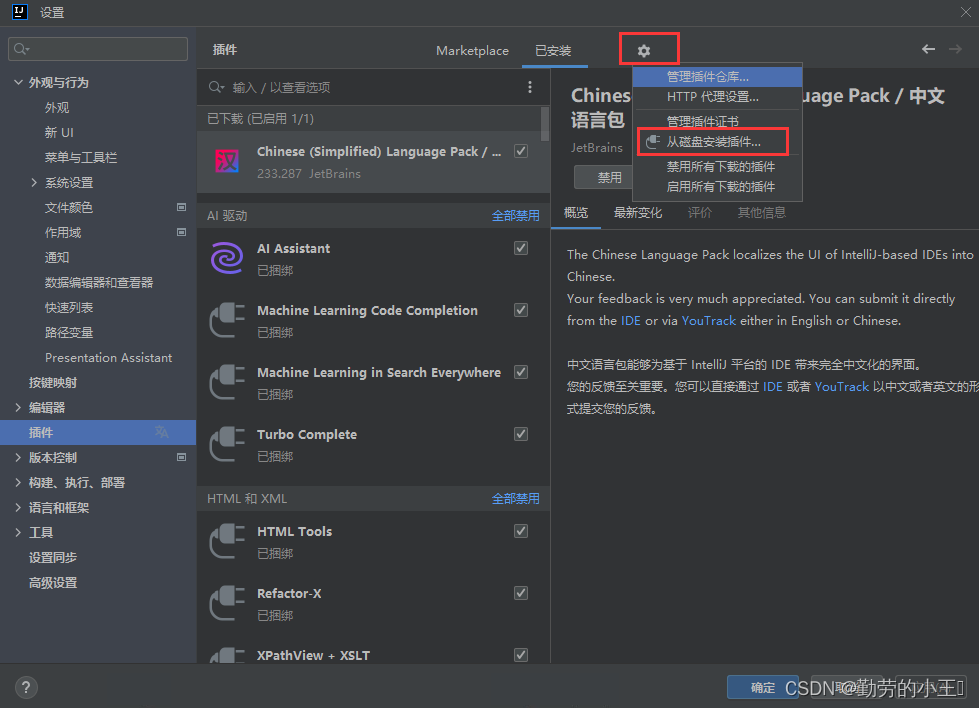Select 启用所有下载的插件 menu item

(x=717, y=187)
